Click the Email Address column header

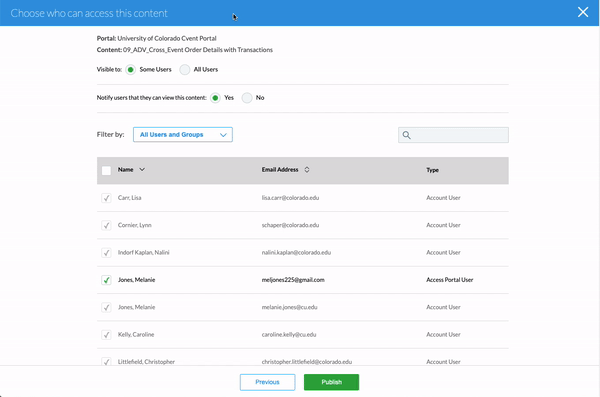(x=280, y=169)
